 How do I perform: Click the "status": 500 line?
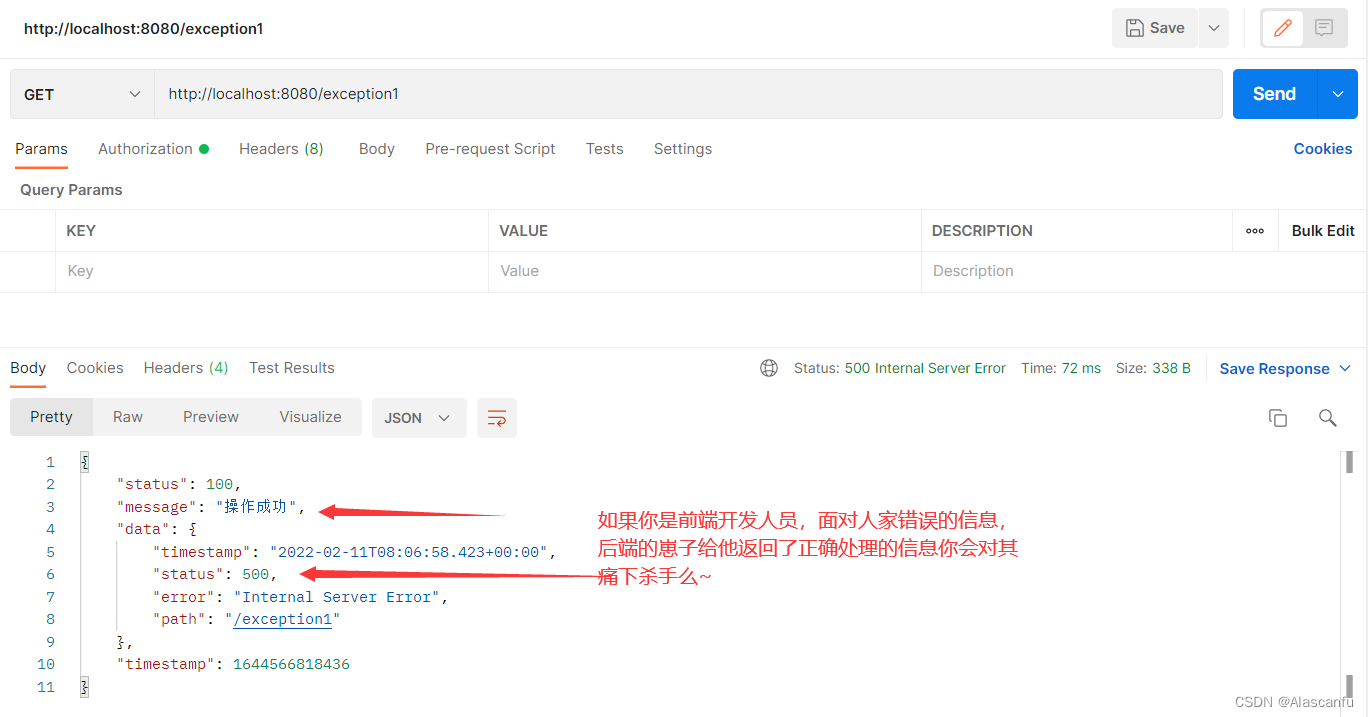(214, 574)
